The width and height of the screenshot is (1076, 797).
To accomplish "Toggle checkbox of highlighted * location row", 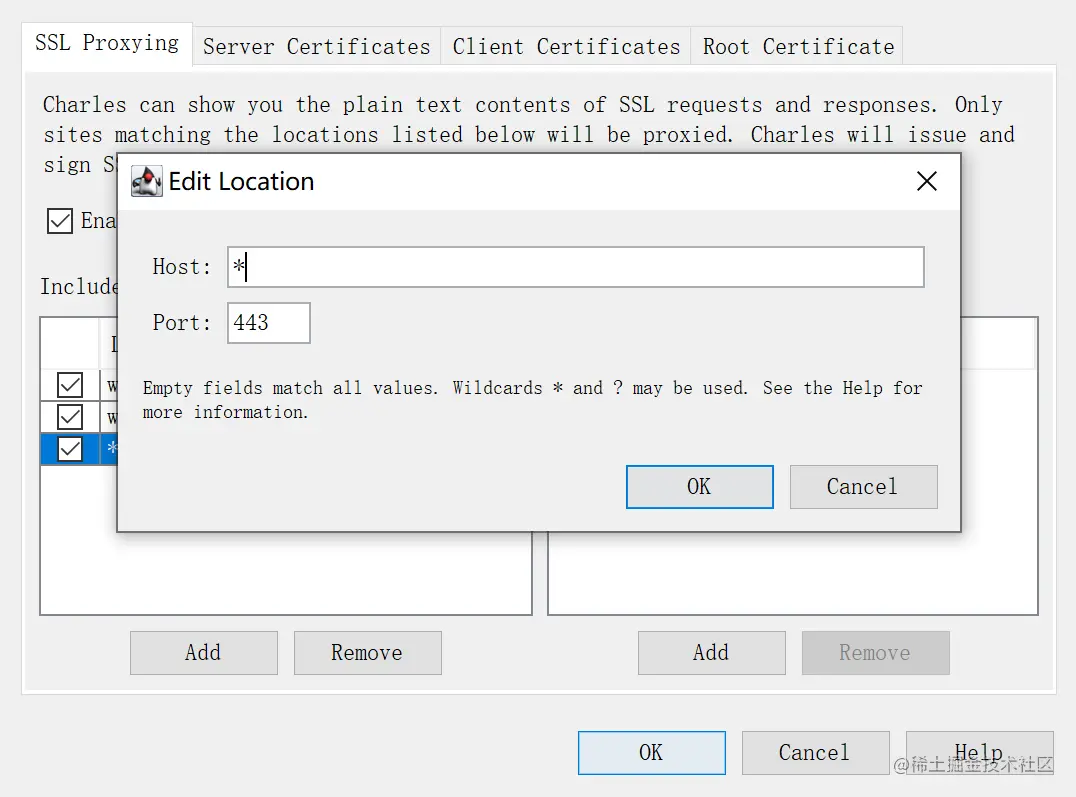I will (x=70, y=449).
